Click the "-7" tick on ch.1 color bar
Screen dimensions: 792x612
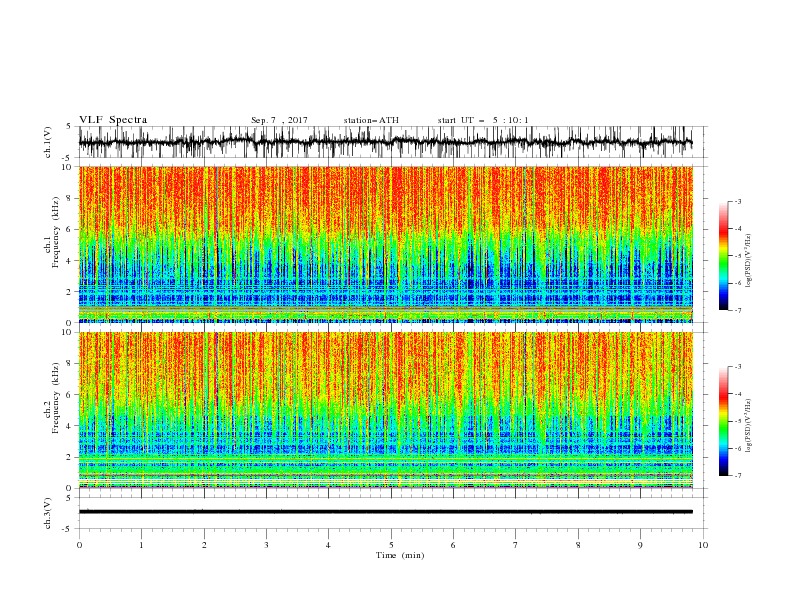738,310
